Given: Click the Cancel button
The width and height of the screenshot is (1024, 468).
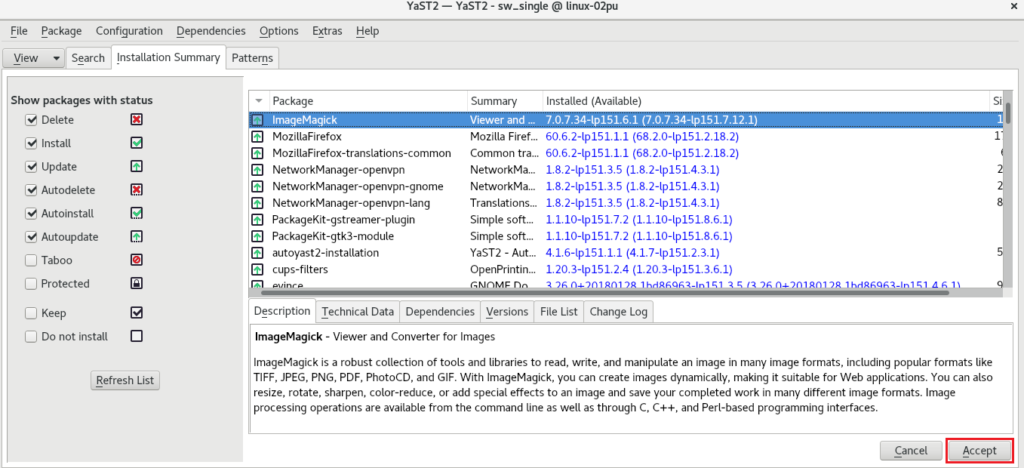Looking at the screenshot, I should [x=911, y=450].
